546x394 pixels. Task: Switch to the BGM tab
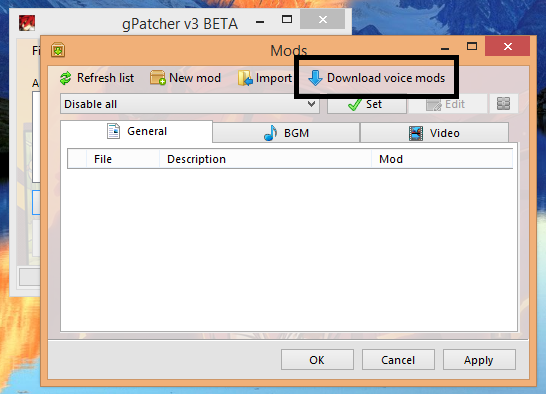[x=286, y=133]
